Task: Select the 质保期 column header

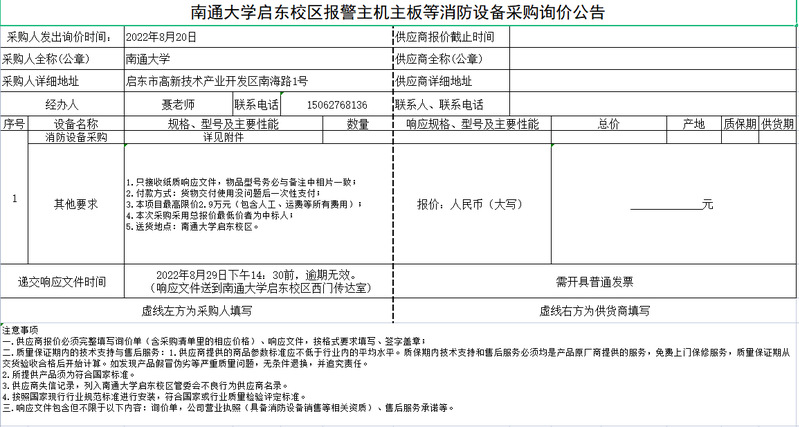Action: tap(740, 123)
